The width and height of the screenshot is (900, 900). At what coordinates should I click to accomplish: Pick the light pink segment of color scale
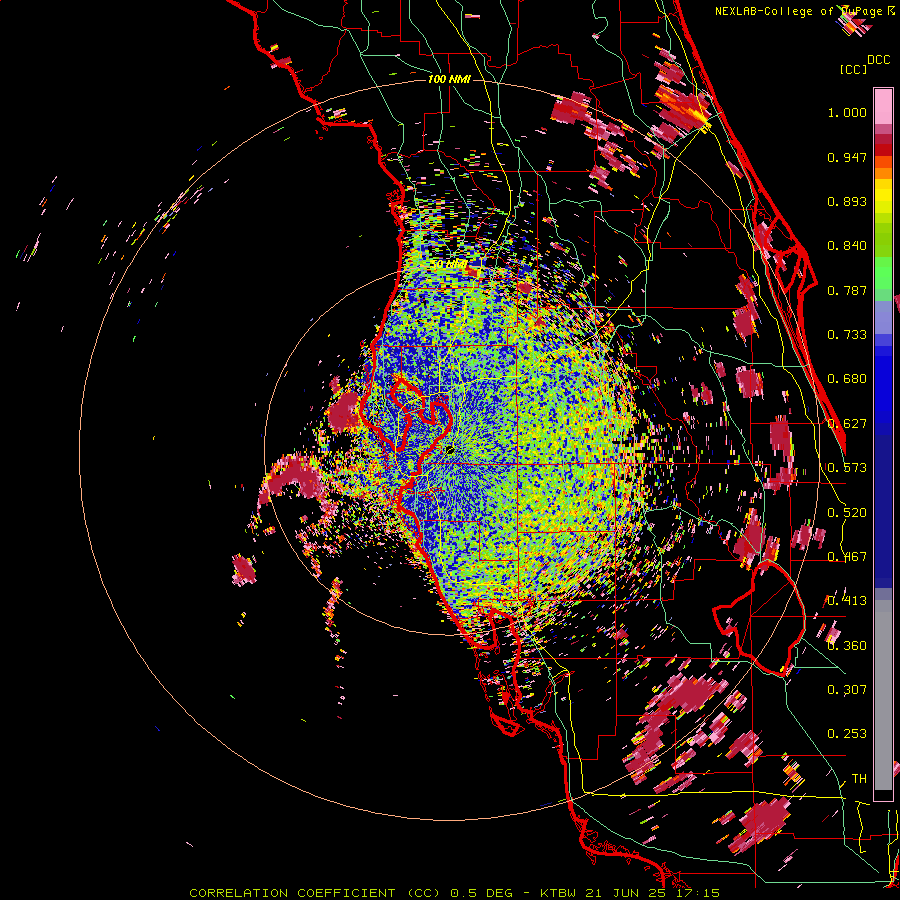click(x=883, y=106)
